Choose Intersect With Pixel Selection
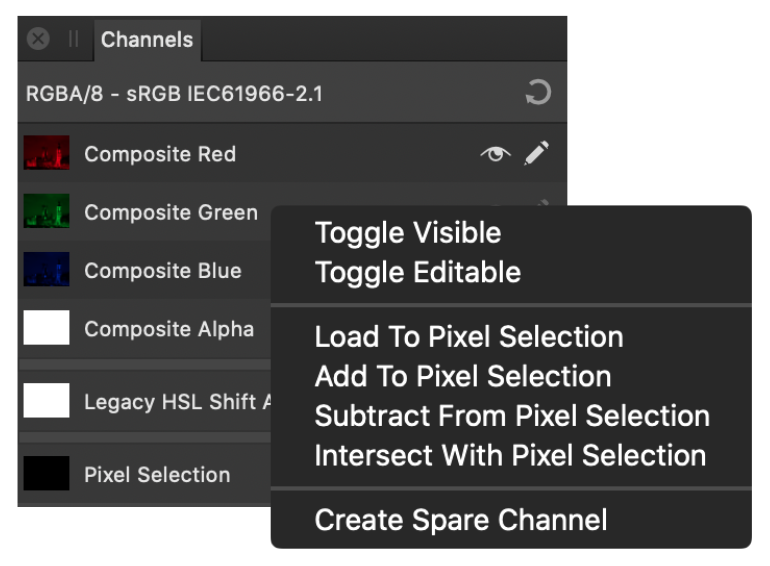The height and width of the screenshot is (566, 770). click(510, 456)
